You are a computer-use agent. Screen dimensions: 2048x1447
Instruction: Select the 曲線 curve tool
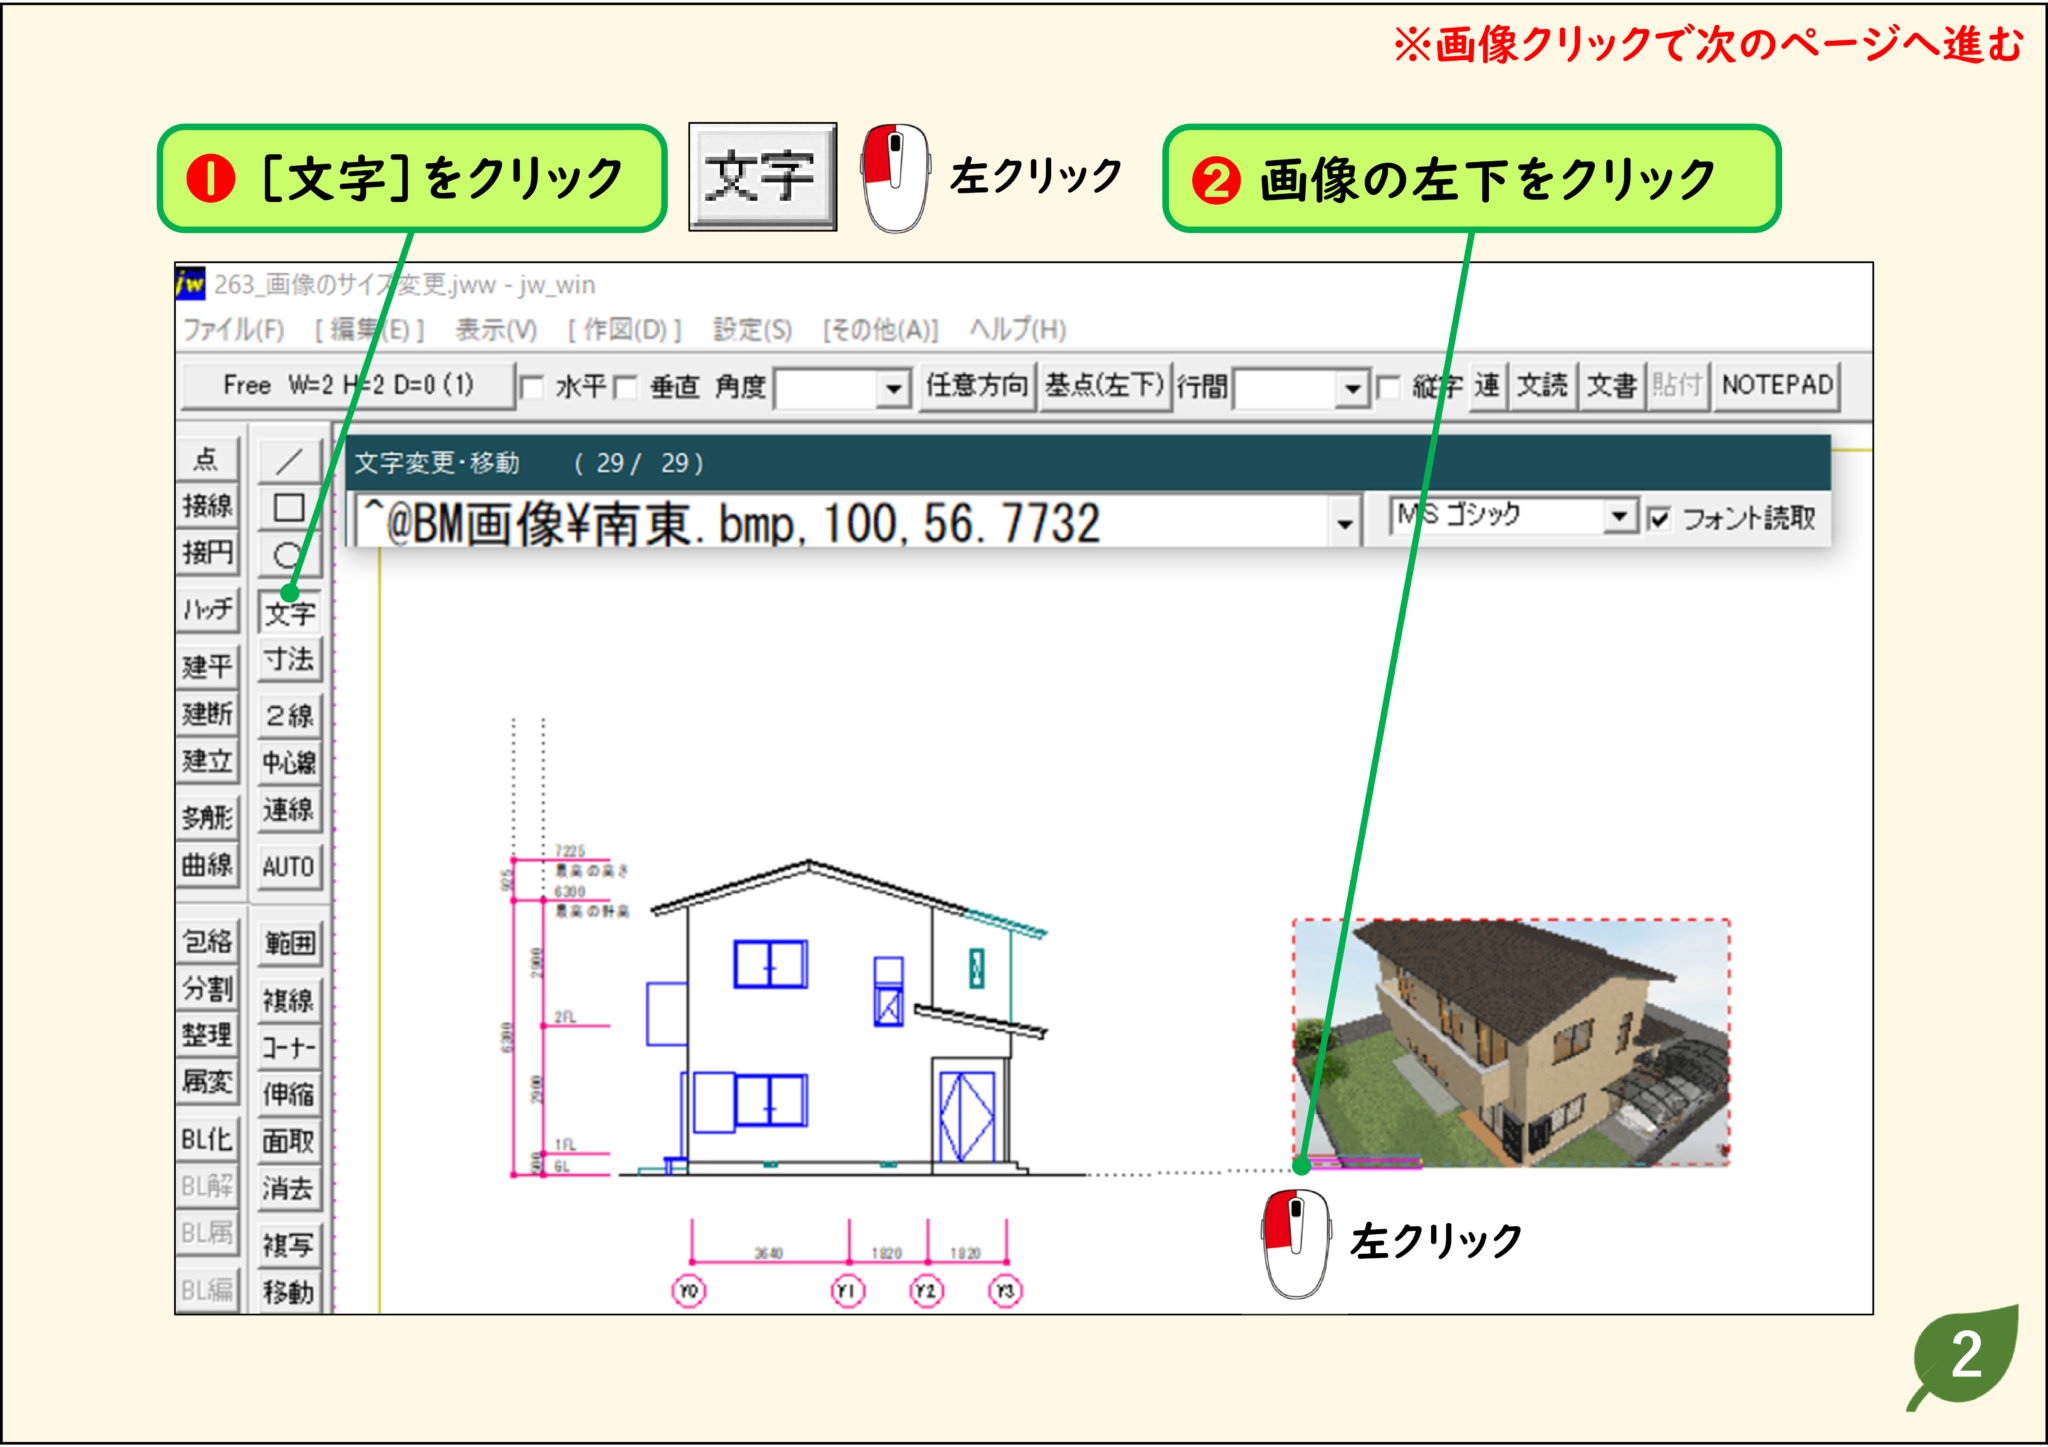pos(208,866)
